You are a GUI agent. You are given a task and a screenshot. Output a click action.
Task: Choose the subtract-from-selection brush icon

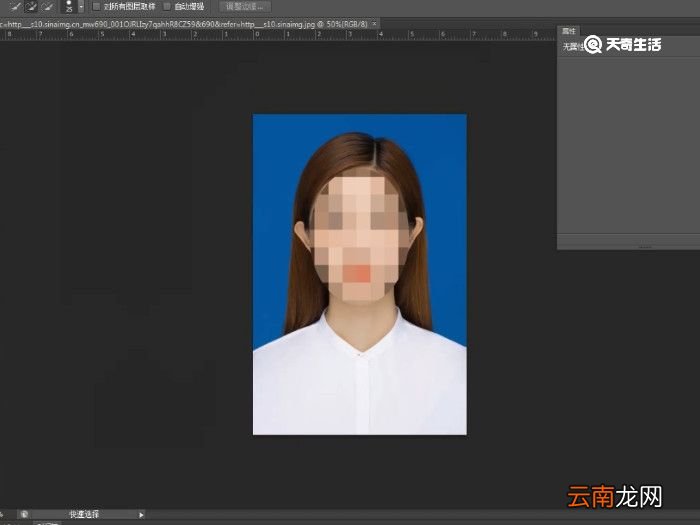pyautogui.click(x=47, y=6)
